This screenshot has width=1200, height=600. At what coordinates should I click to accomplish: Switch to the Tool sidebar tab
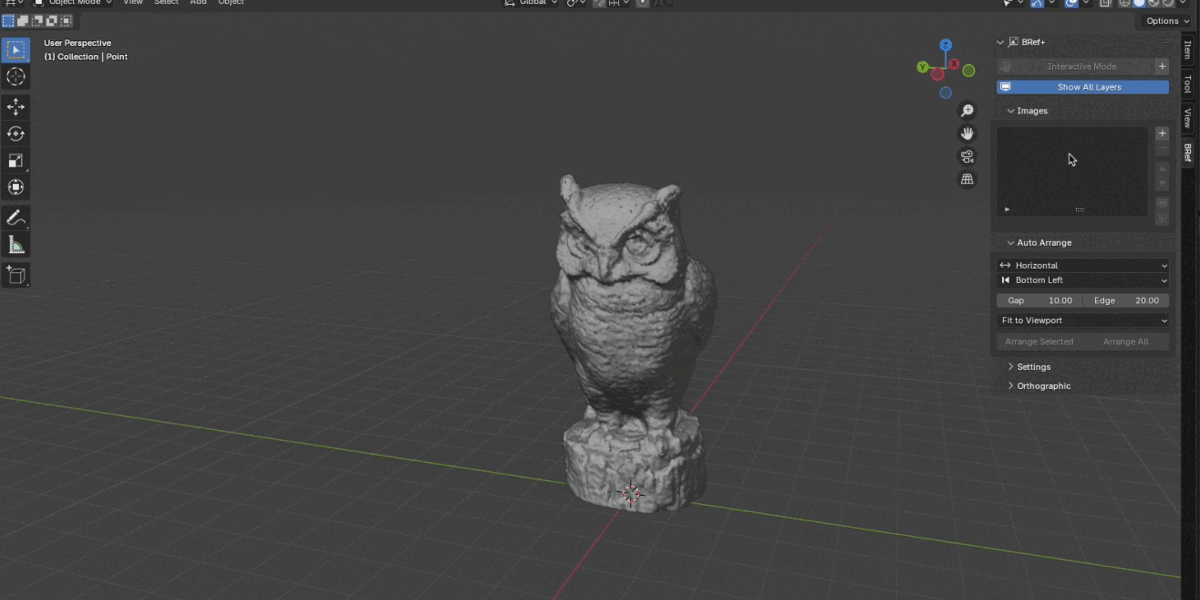pyautogui.click(x=1188, y=84)
